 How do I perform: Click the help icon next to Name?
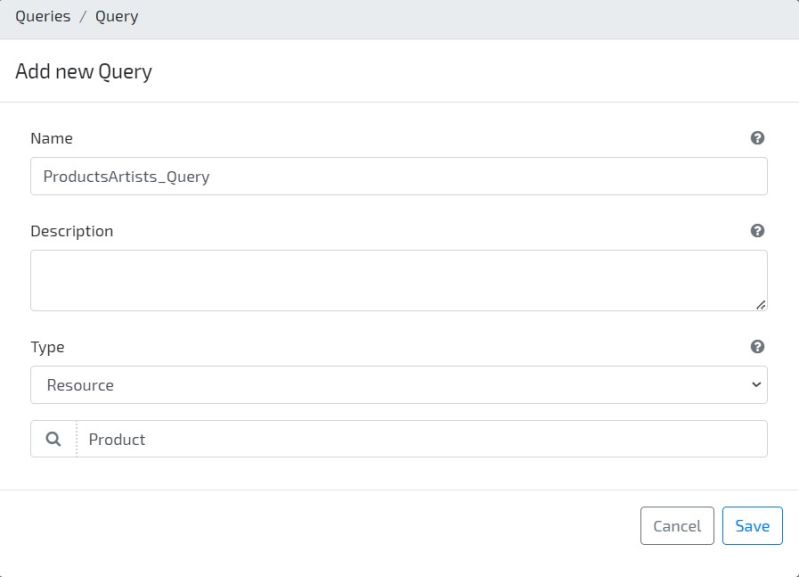(757, 138)
